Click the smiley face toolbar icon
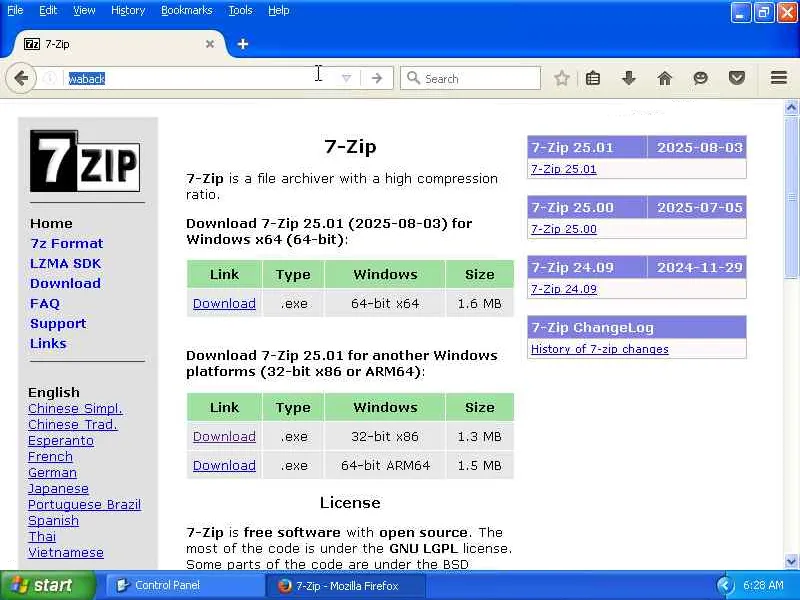This screenshot has height=600, width=800. pyautogui.click(x=701, y=78)
